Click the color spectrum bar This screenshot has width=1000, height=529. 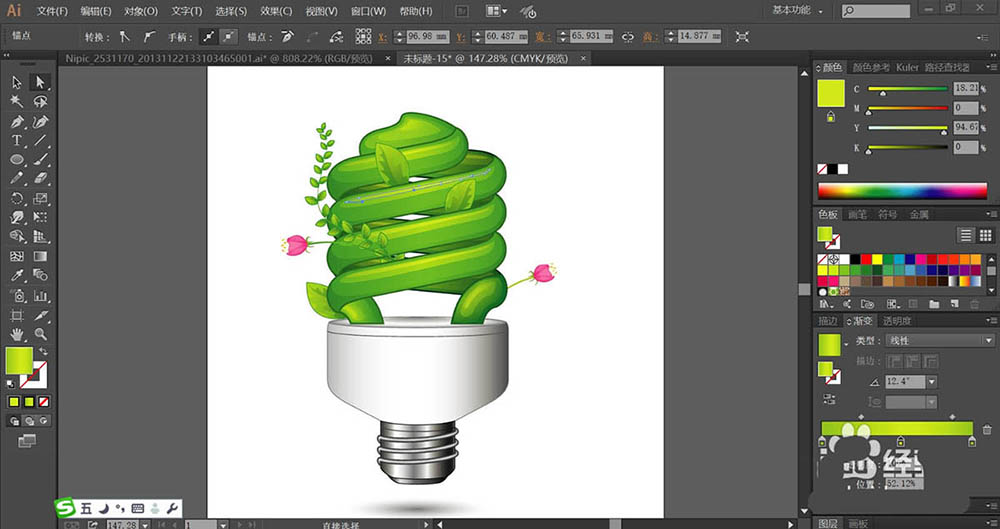pos(902,191)
